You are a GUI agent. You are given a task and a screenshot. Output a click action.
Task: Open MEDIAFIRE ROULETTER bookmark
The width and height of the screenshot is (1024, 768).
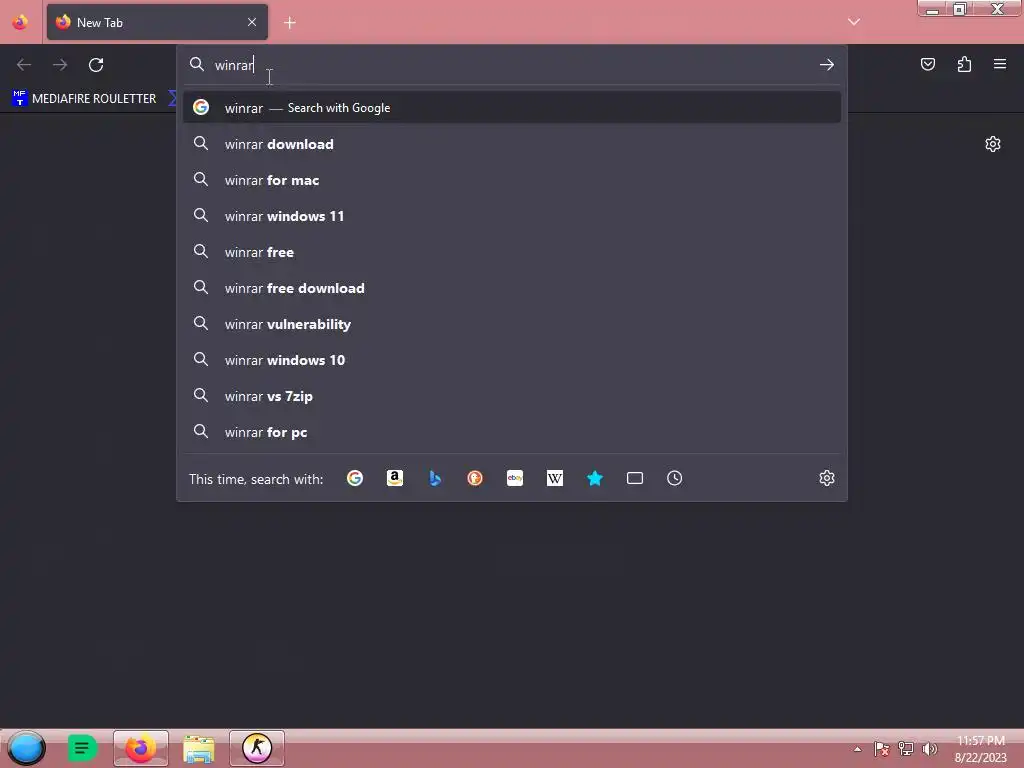point(84,99)
